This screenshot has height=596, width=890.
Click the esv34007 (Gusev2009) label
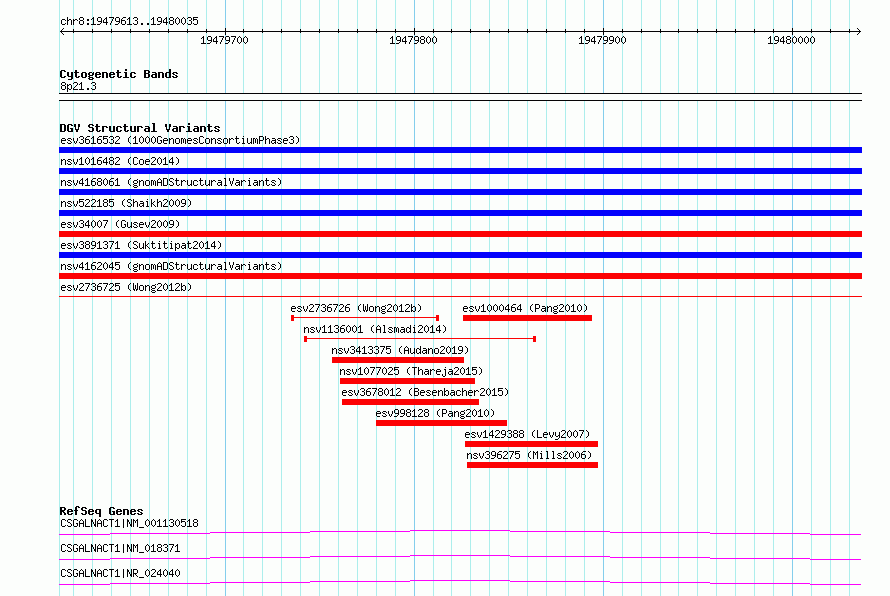coord(120,224)
